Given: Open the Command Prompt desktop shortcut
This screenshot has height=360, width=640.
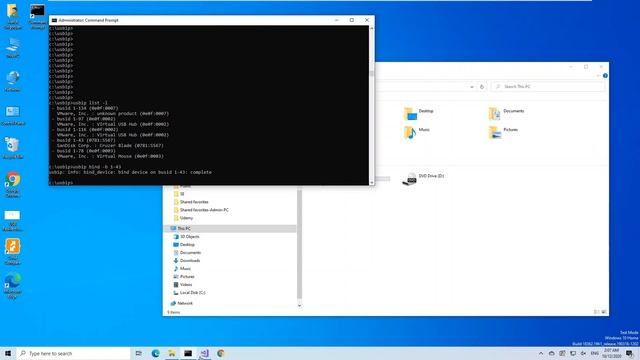Looking at the screenshot, I should [x=37, y=16].
